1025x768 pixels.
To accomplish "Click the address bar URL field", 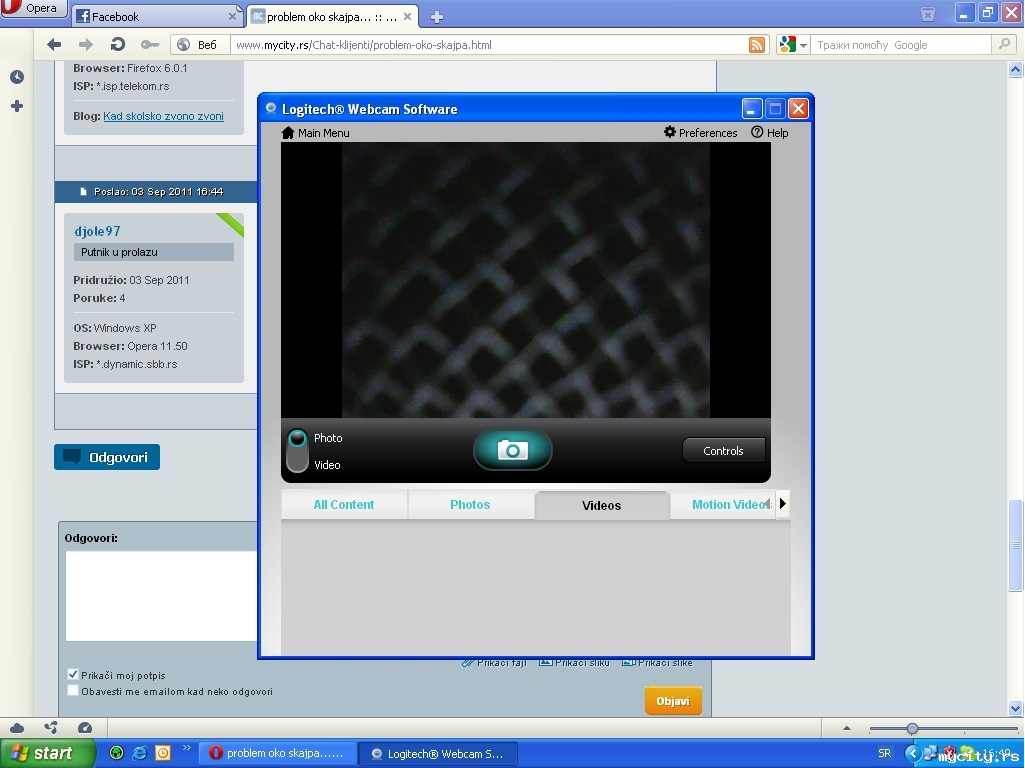I will [x=488, y=44].
